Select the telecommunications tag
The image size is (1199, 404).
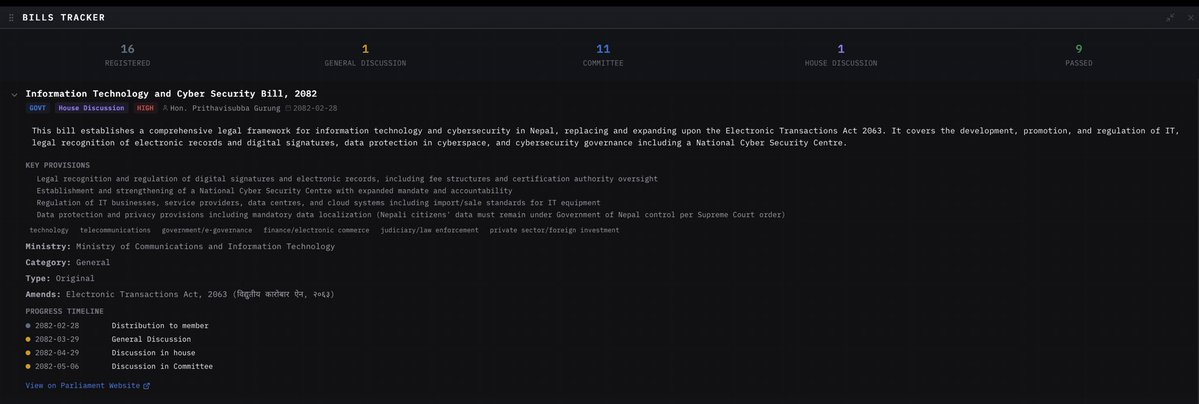click(115, 230)
